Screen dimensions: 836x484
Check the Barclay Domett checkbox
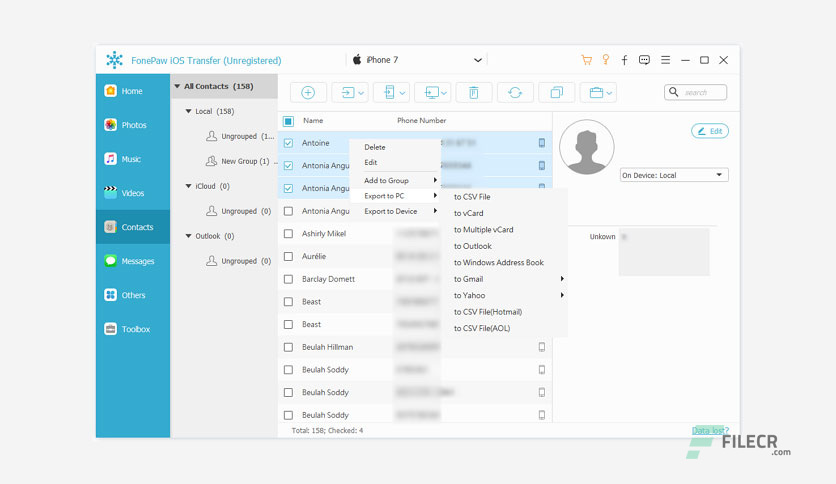288,279
